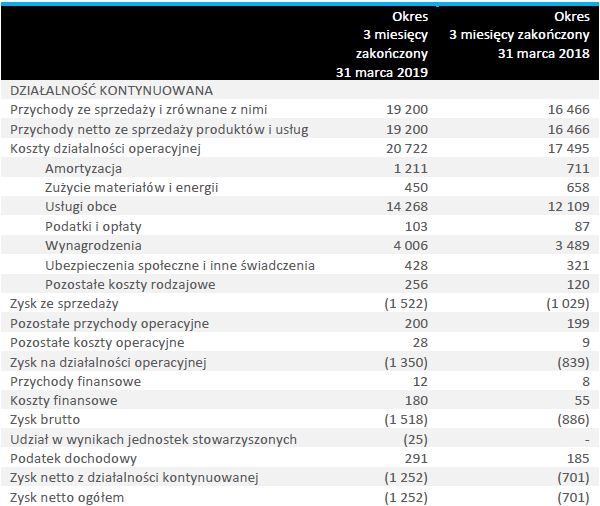
Task: Click the 'Pozostałe przychody operacyjne' label
Action: coord(109,324)
